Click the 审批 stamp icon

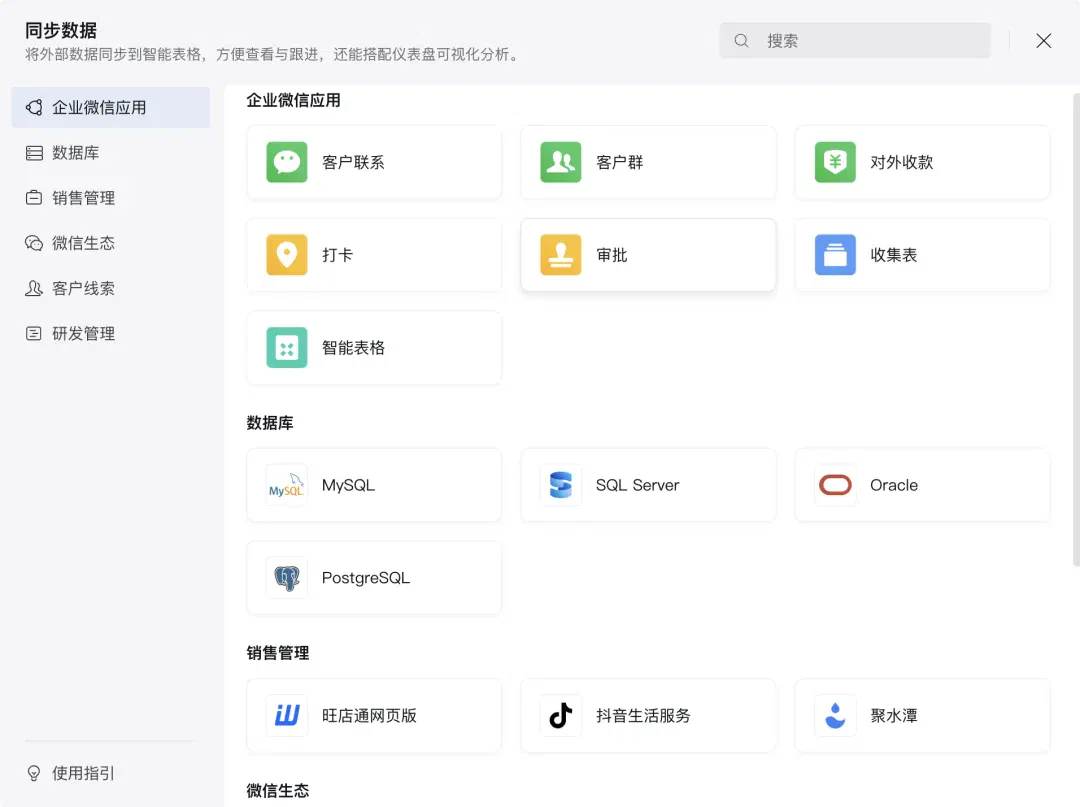561,255
